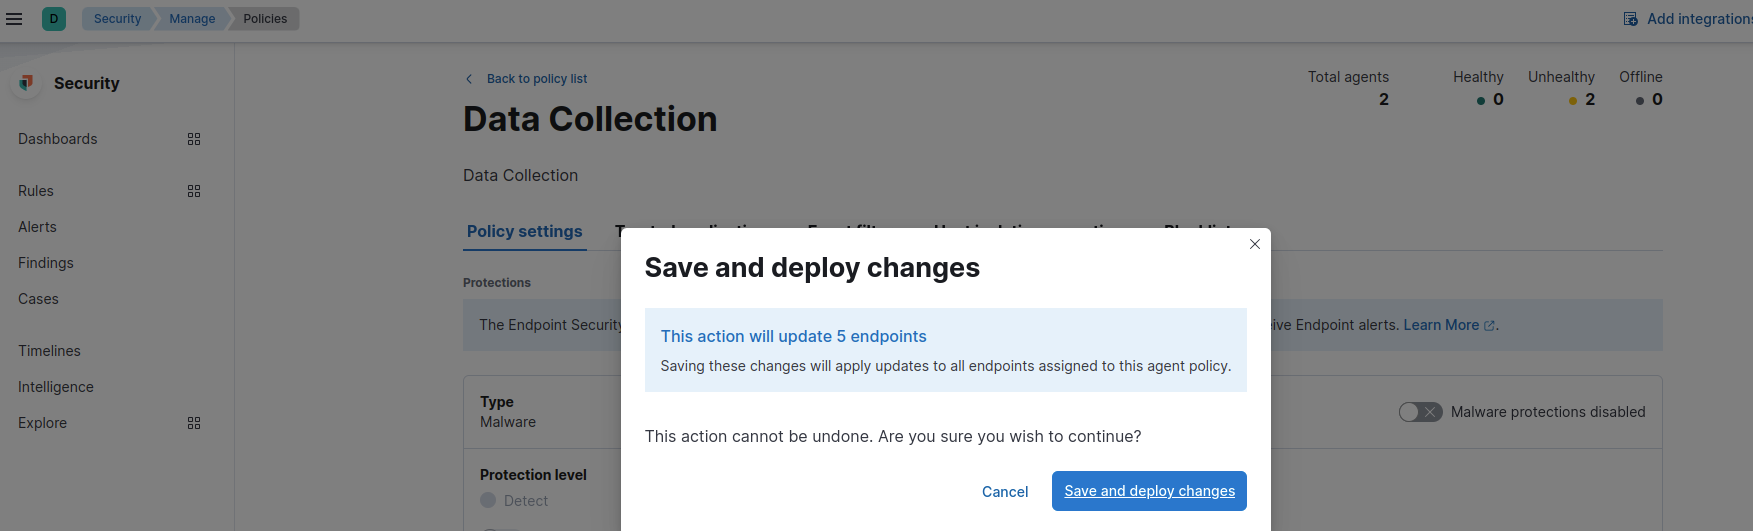1753x531 pixels.
Task: Open Timelines from the sidebar
Action: (49, 351)
